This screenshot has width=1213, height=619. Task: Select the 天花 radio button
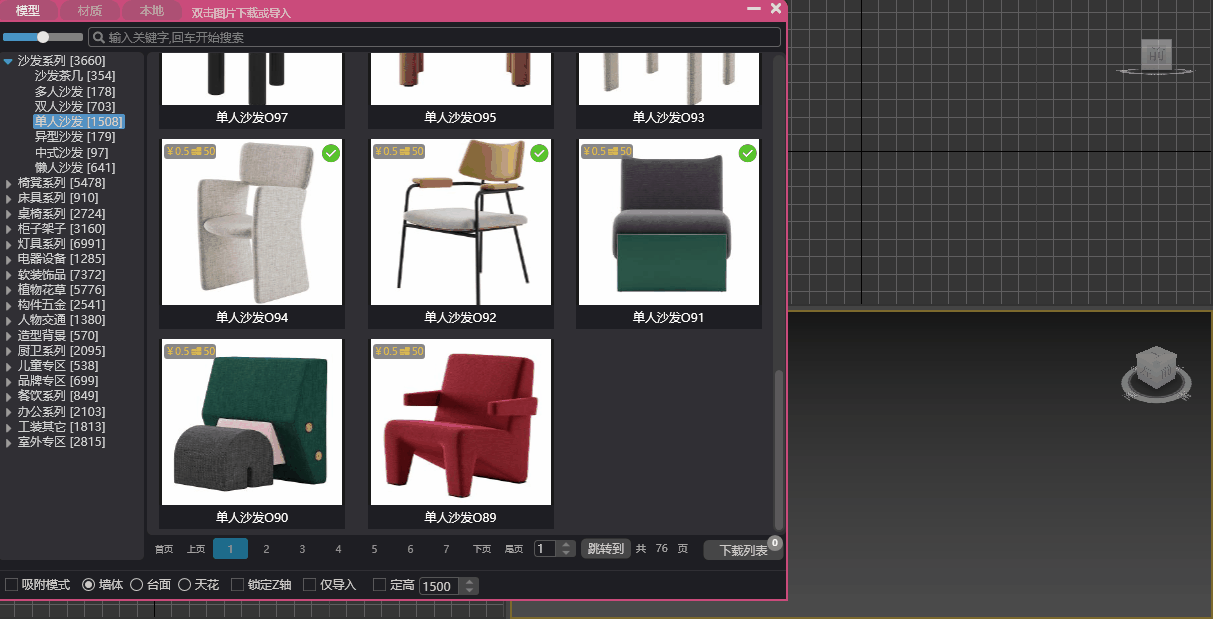(x=184, y=584)
